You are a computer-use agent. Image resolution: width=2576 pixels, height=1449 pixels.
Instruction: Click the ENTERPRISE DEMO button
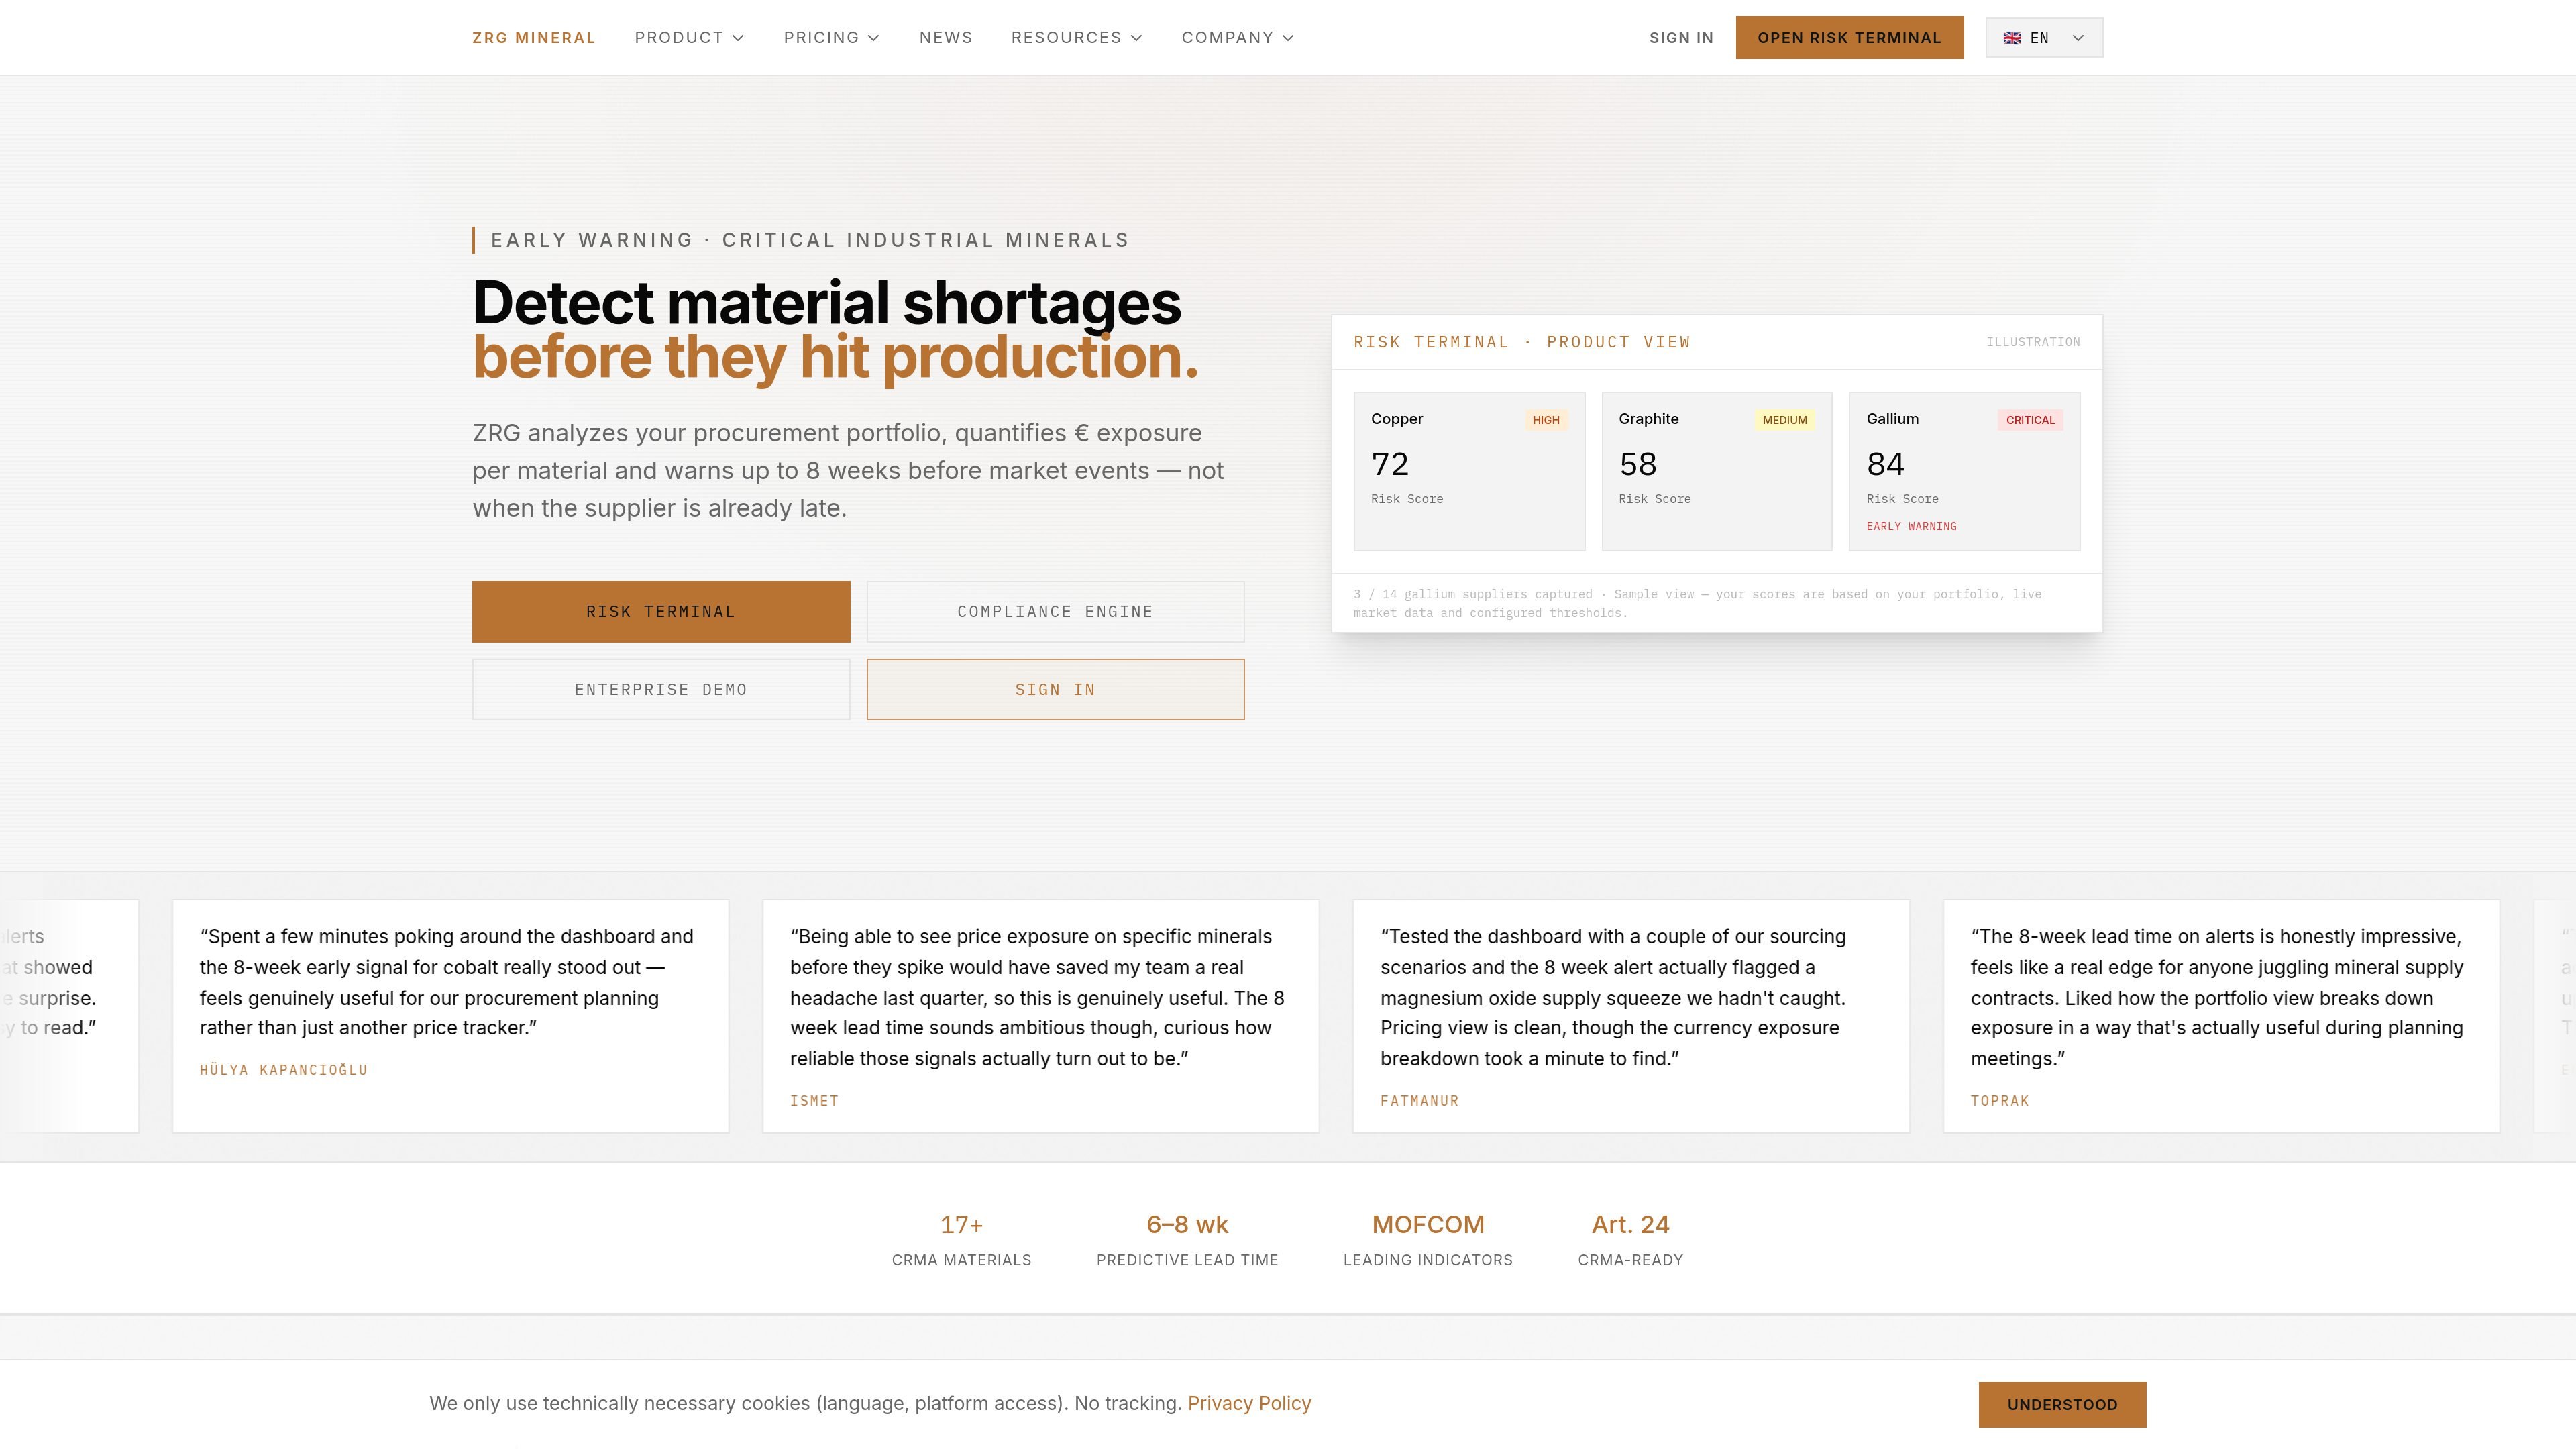(x=661, y=690)
